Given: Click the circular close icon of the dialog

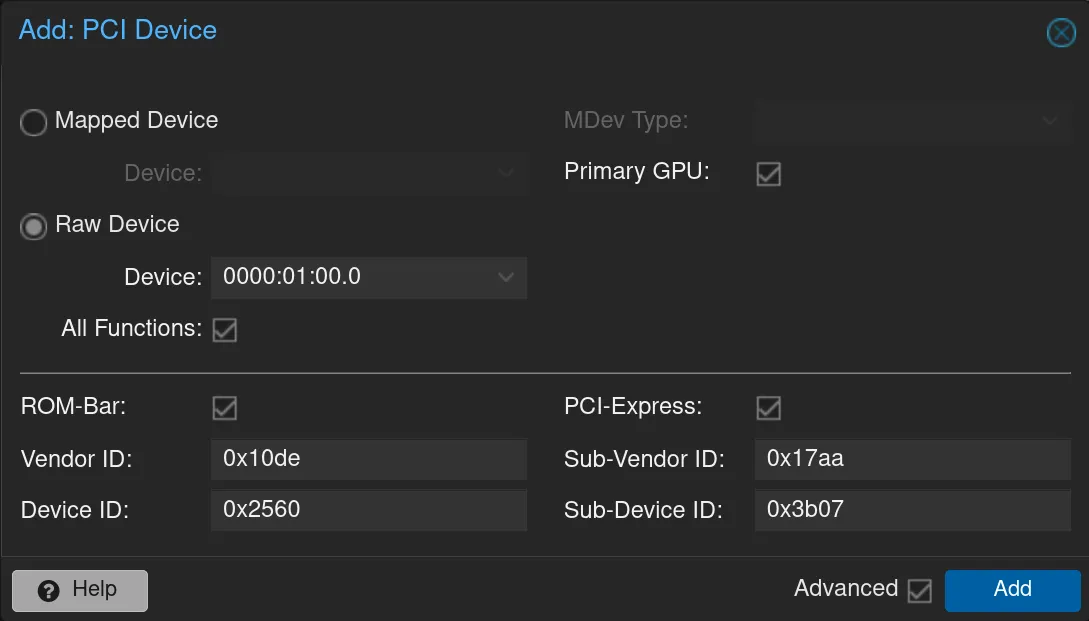Looking at the screenshot, I should pos(1061,33).
